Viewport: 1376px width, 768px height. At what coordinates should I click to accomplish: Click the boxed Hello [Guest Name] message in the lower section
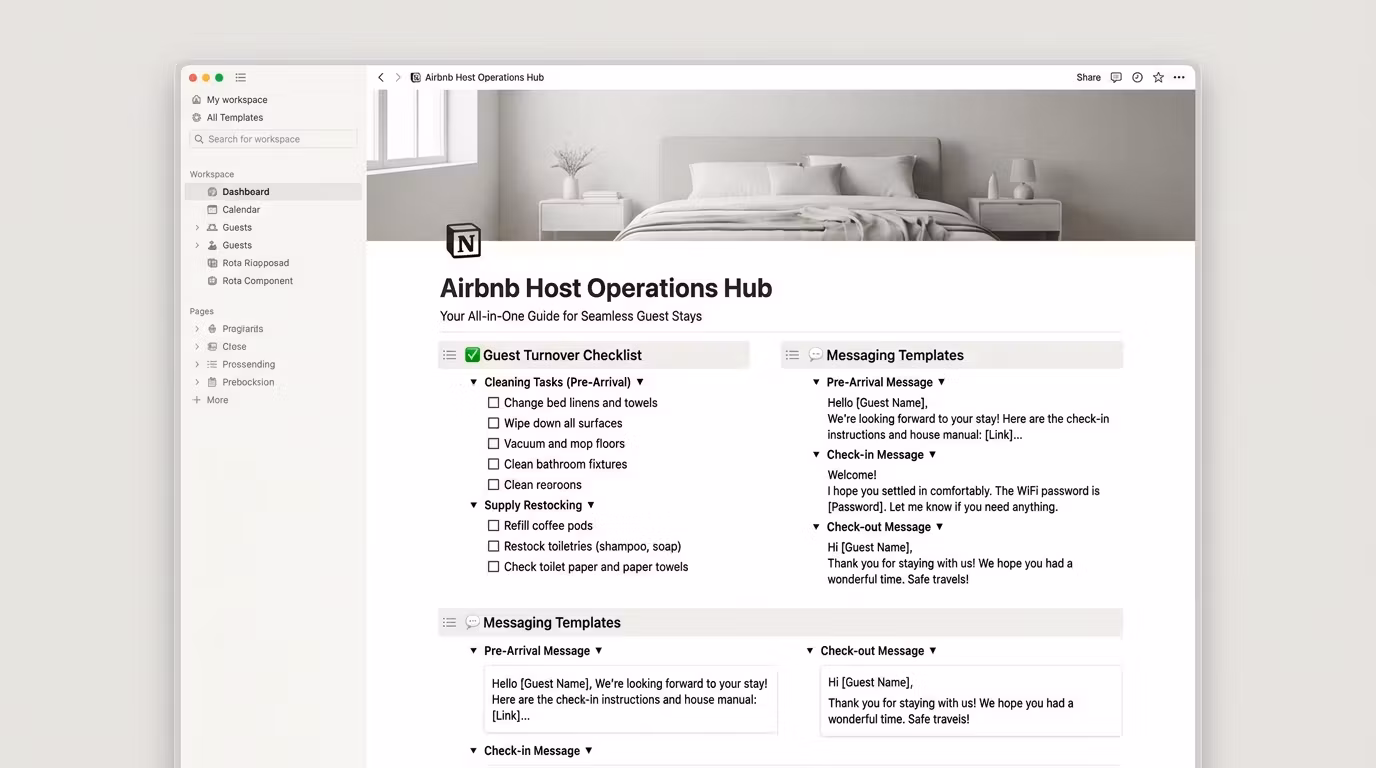pyautogui.click(x=631, y=700)
